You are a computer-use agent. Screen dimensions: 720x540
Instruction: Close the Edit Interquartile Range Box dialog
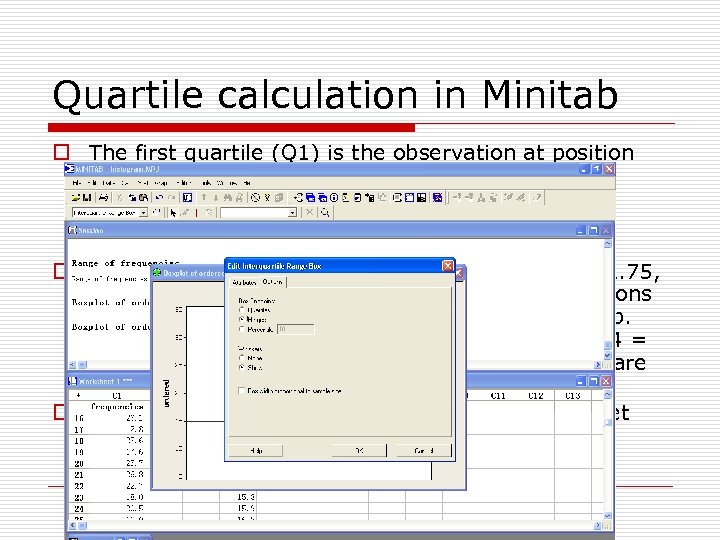(448, 266)
